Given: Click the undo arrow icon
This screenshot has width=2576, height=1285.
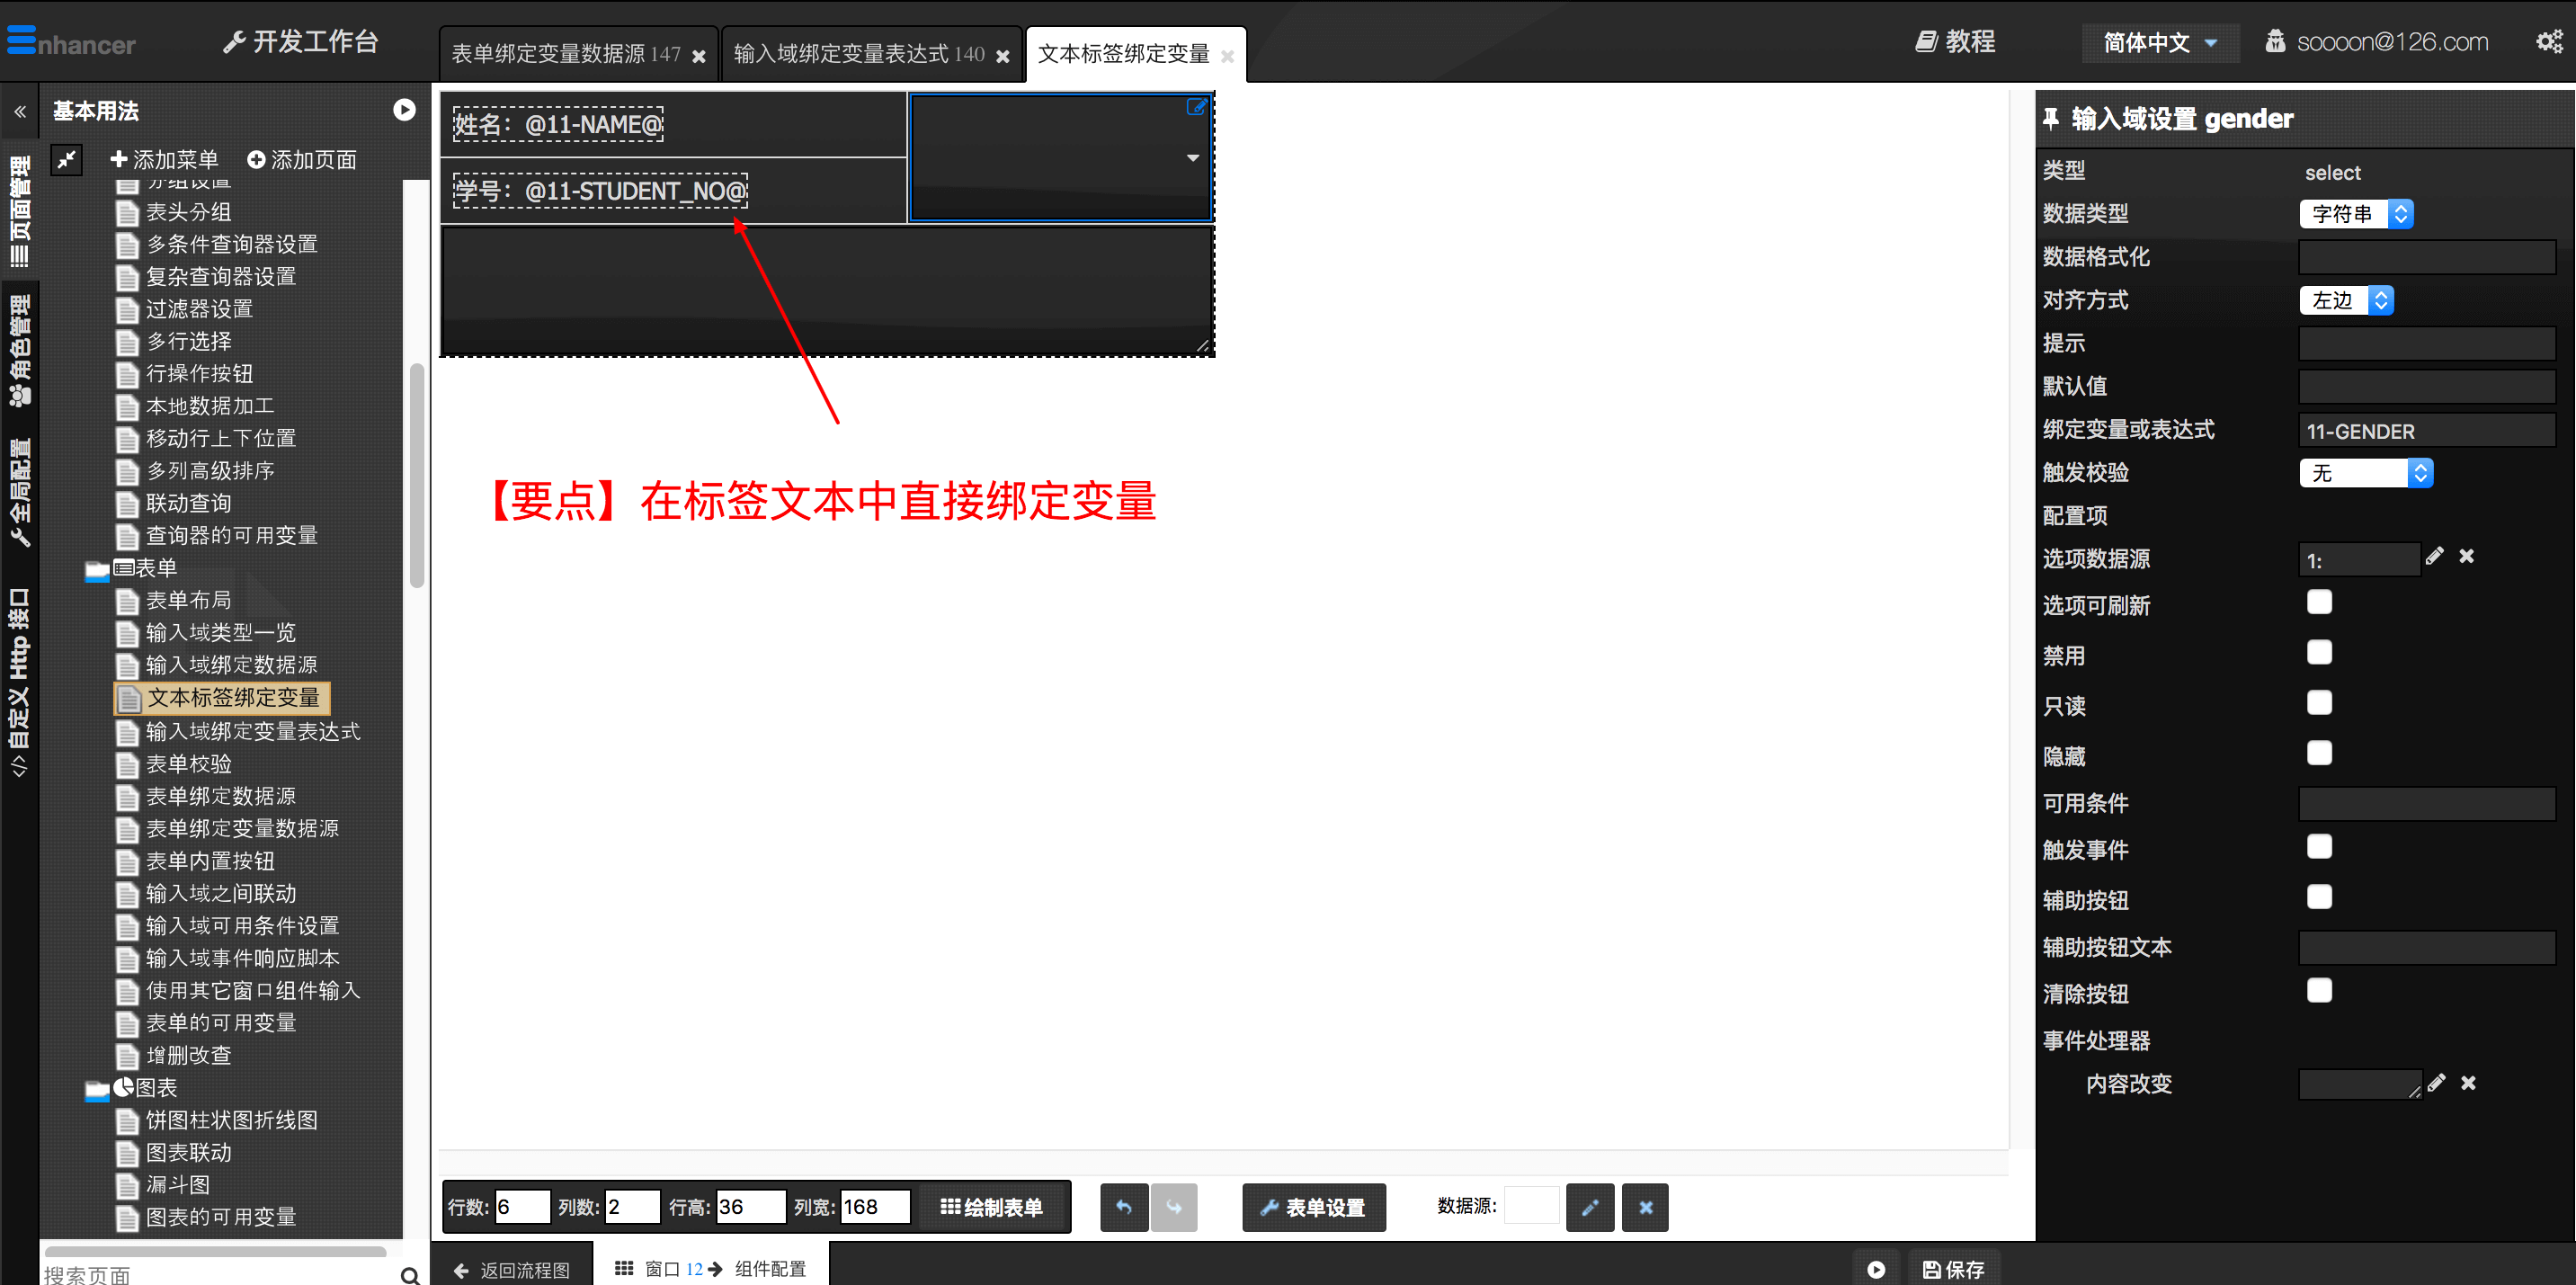Looking at the screenshot, I should coord(1123,1207).
